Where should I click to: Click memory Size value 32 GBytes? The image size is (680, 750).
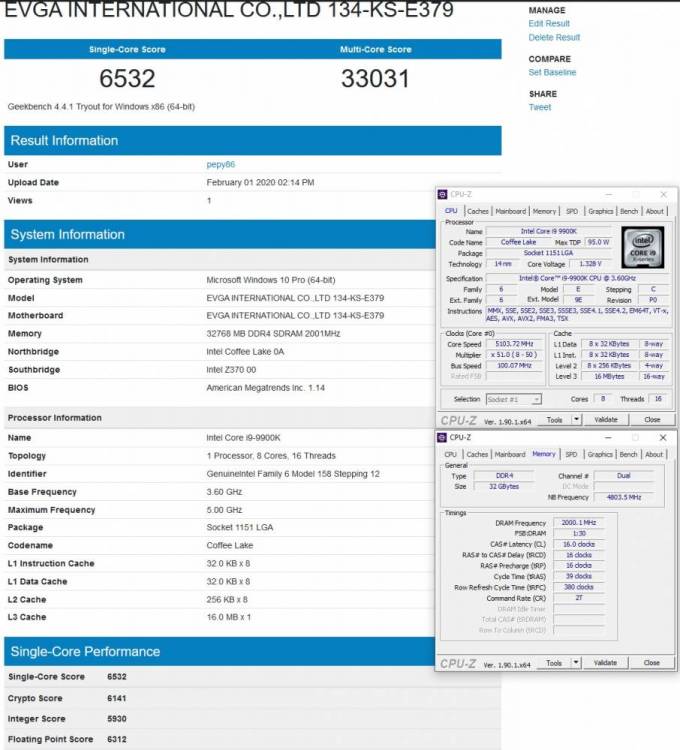point(504,486)
